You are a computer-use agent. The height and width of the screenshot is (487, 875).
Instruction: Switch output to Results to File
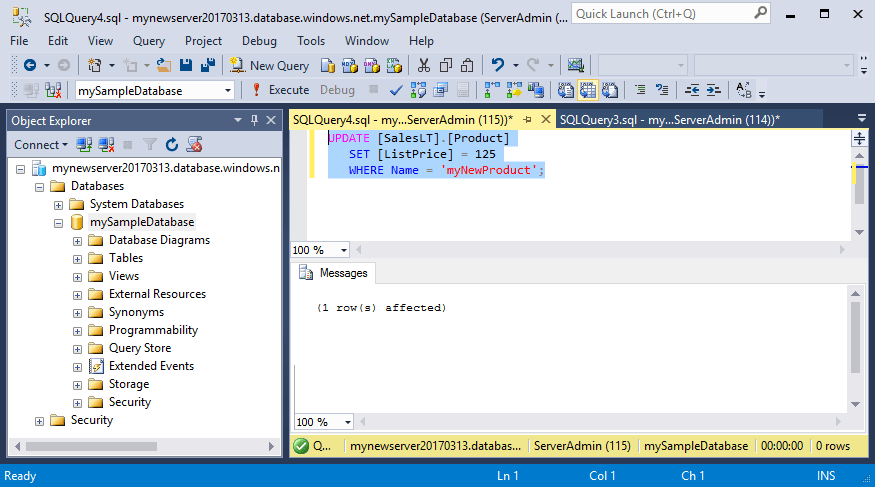pyautogui.click(x=610, y=90)
